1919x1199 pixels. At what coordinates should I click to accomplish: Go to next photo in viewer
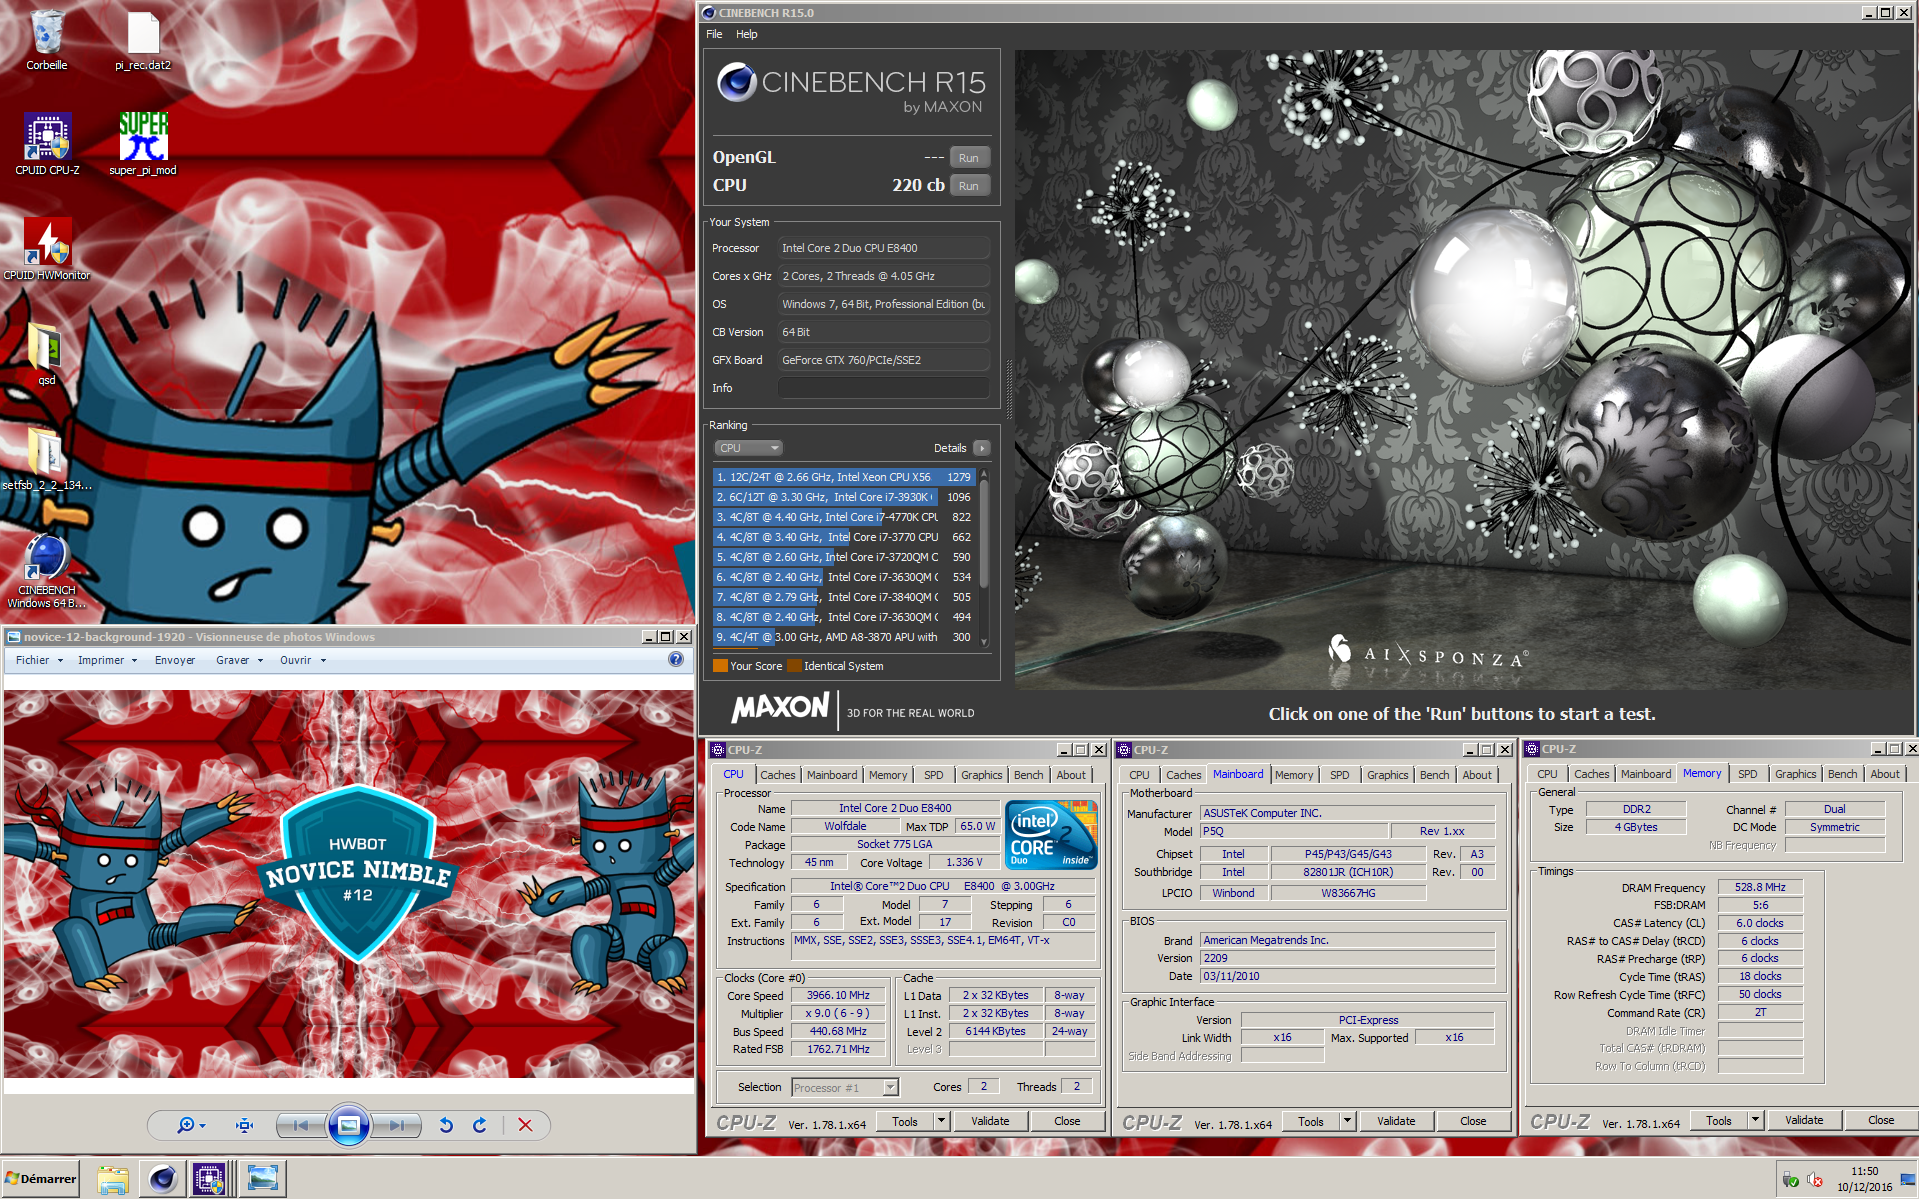click(x=398, y=1125)
